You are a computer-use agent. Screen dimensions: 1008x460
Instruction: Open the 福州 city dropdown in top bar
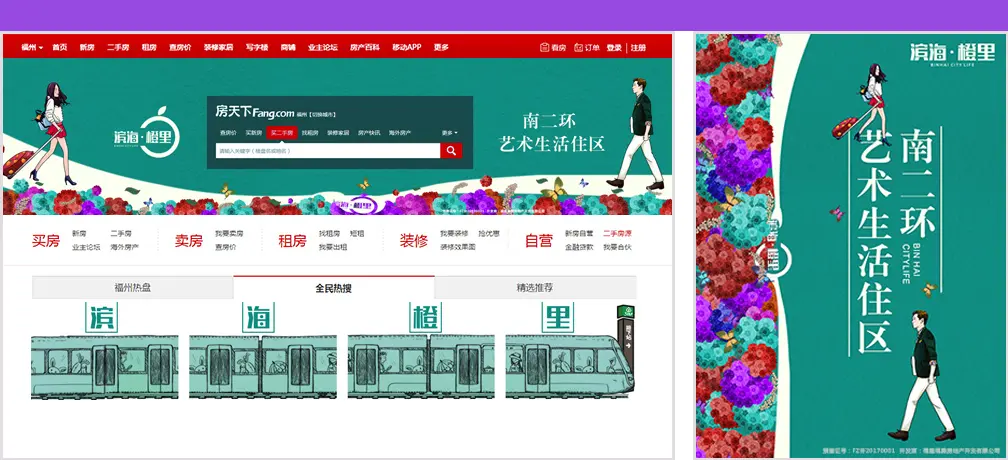[32, 48]
